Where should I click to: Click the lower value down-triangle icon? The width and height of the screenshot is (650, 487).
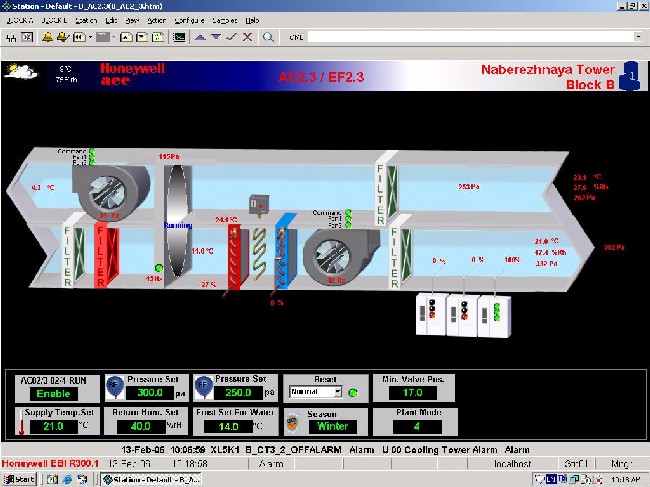216,37
